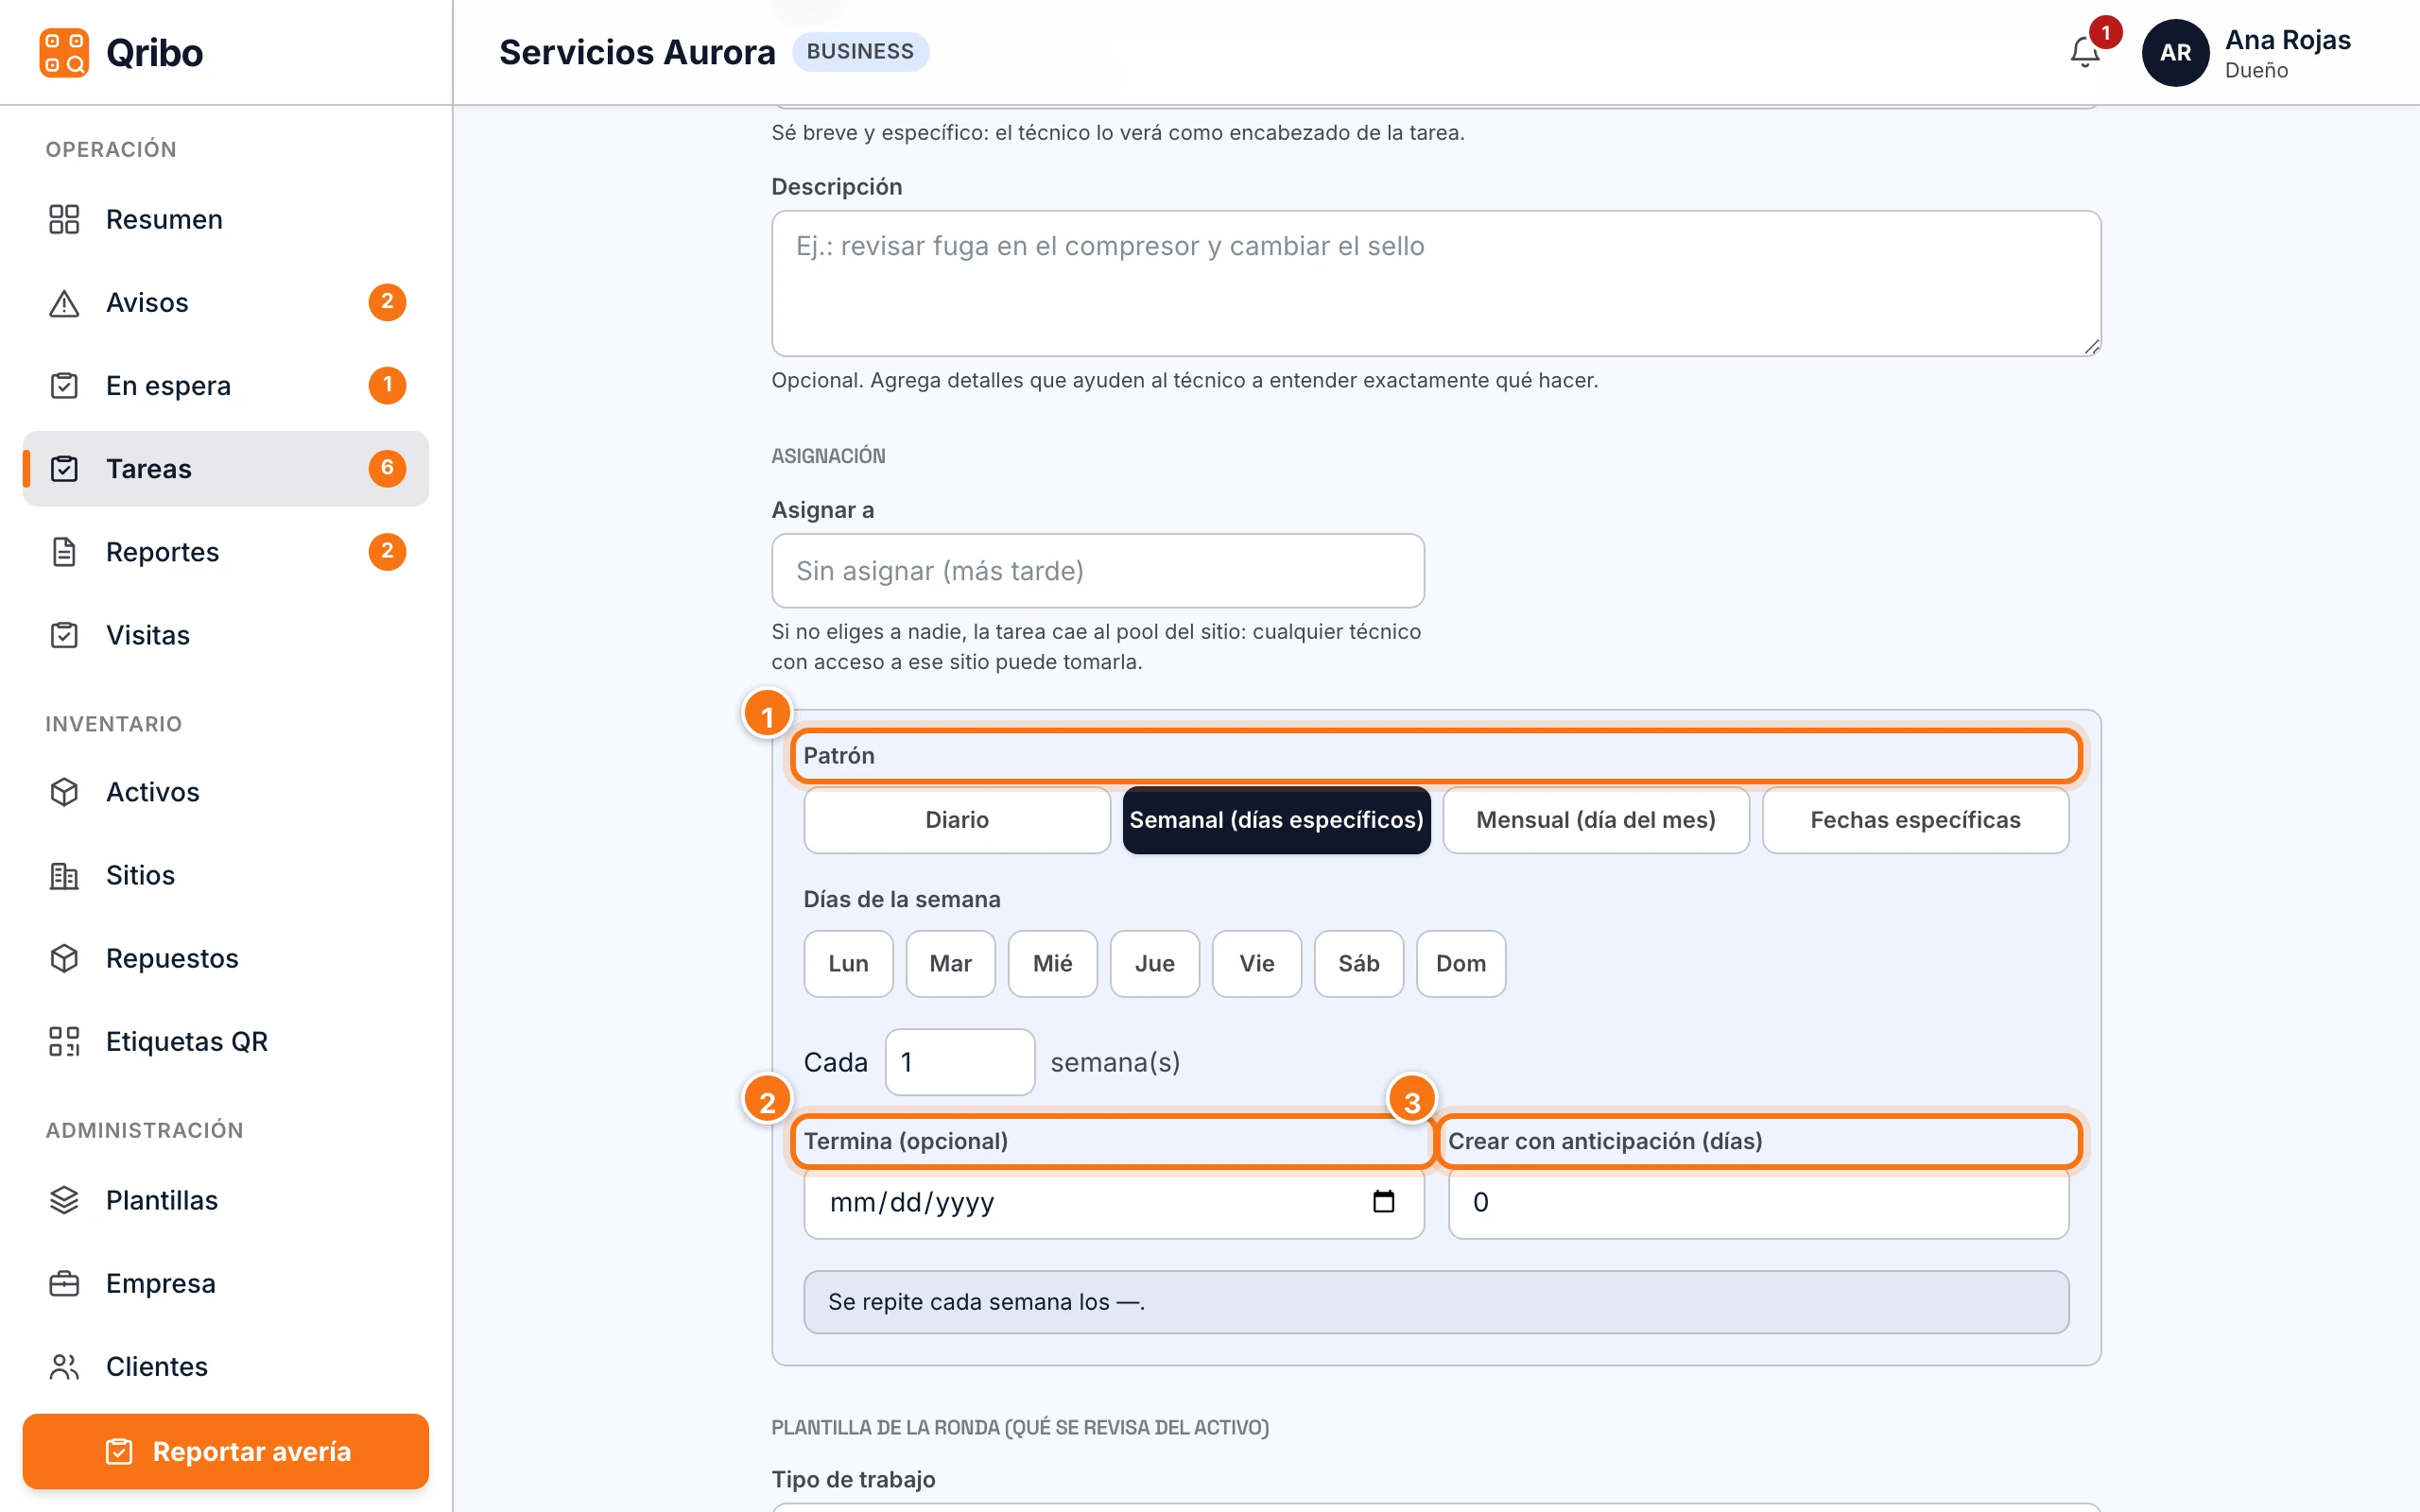
Task: Toggle the Lun weekday chip
Action: coord(848,963)
